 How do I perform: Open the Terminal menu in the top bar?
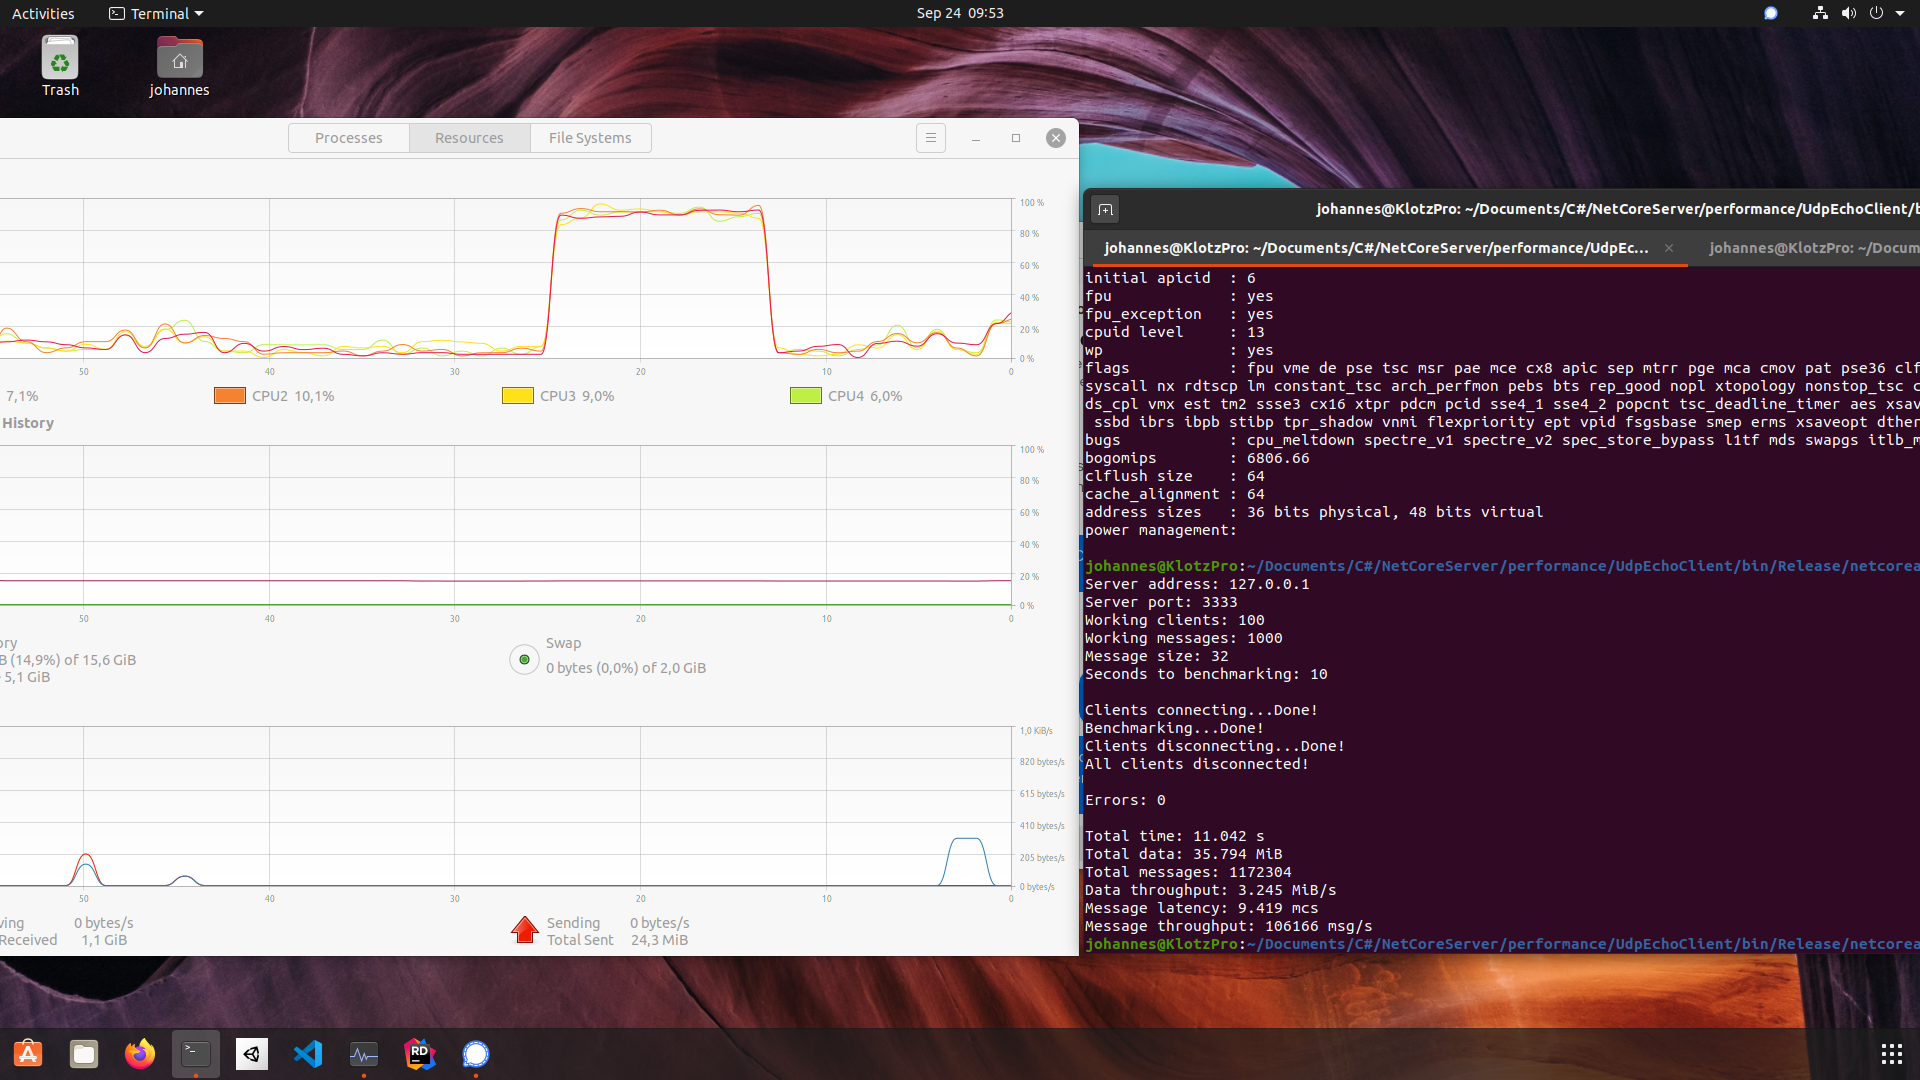click(155, 13)
